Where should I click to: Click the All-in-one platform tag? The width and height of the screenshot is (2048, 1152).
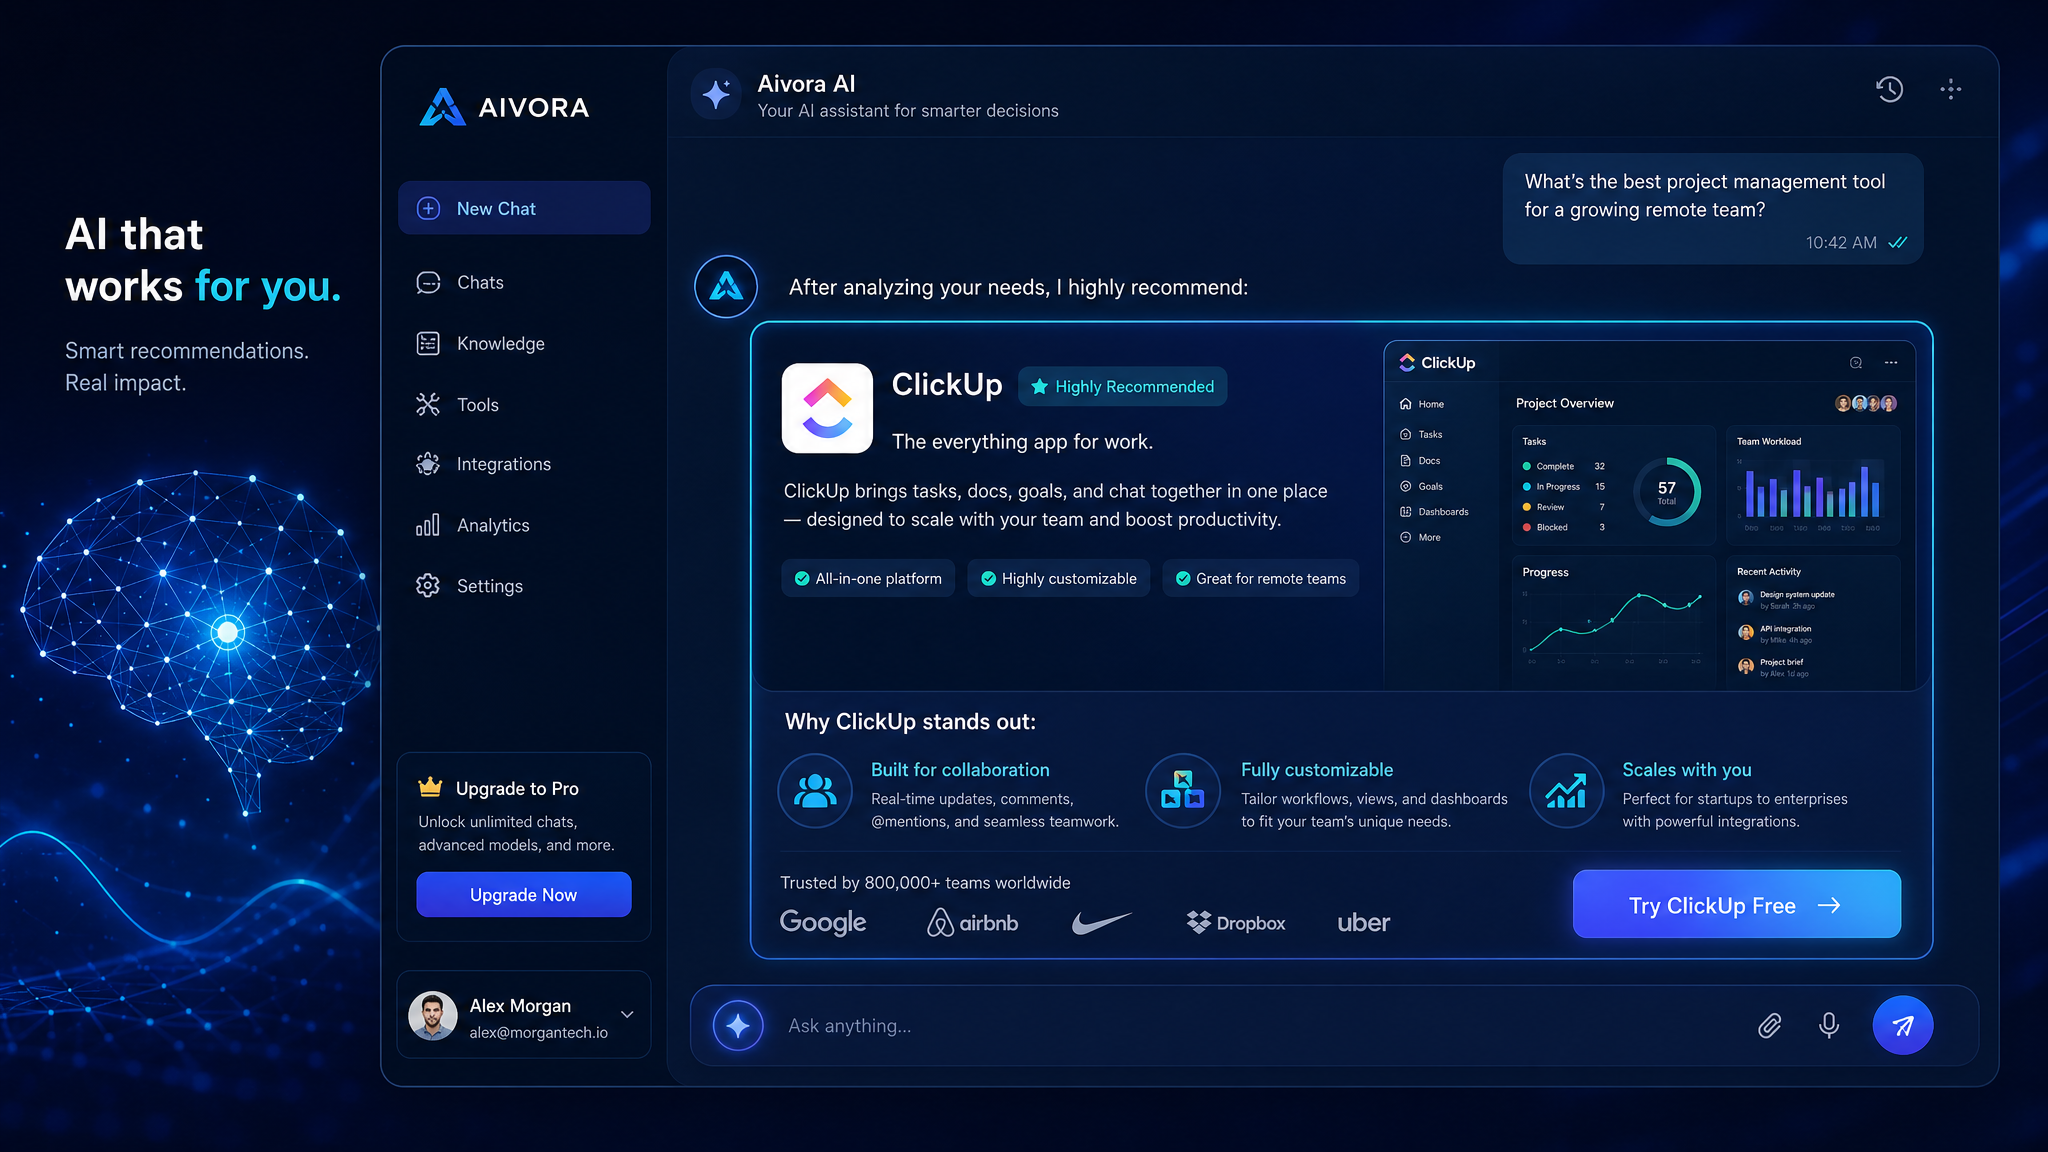(868, 578)
